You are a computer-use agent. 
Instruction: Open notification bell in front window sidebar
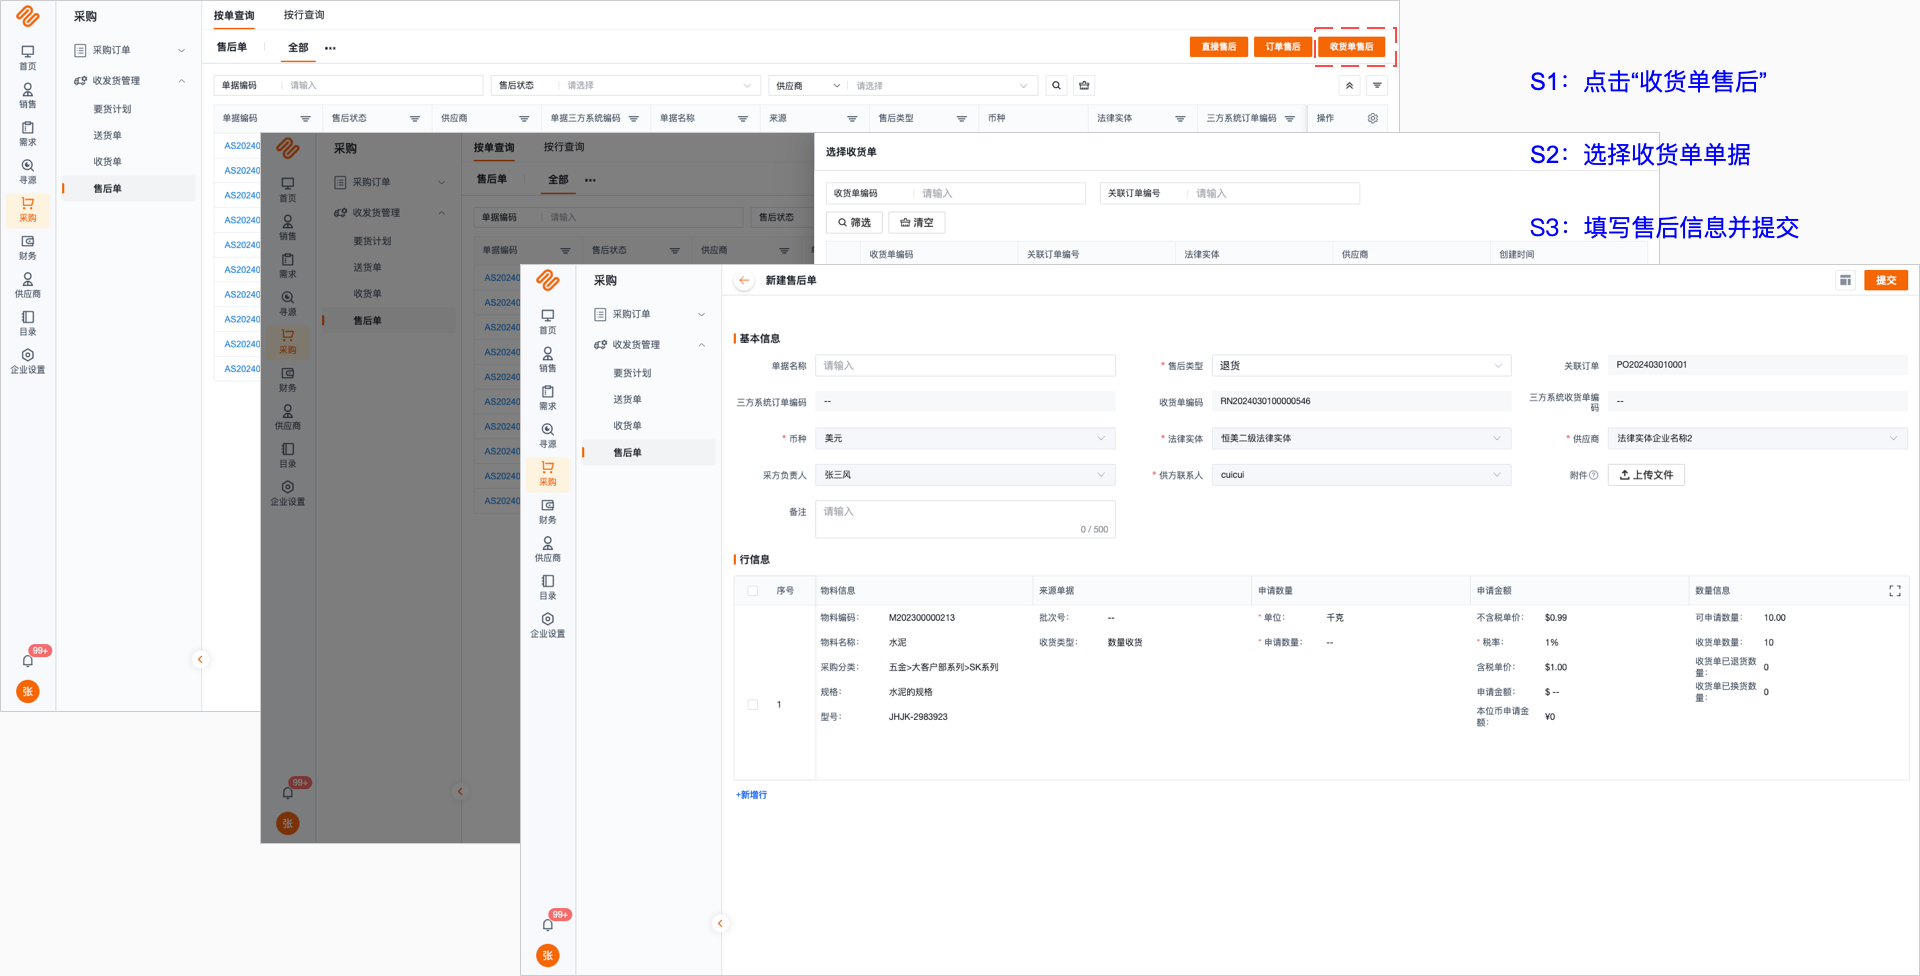(x=548, y=924)
